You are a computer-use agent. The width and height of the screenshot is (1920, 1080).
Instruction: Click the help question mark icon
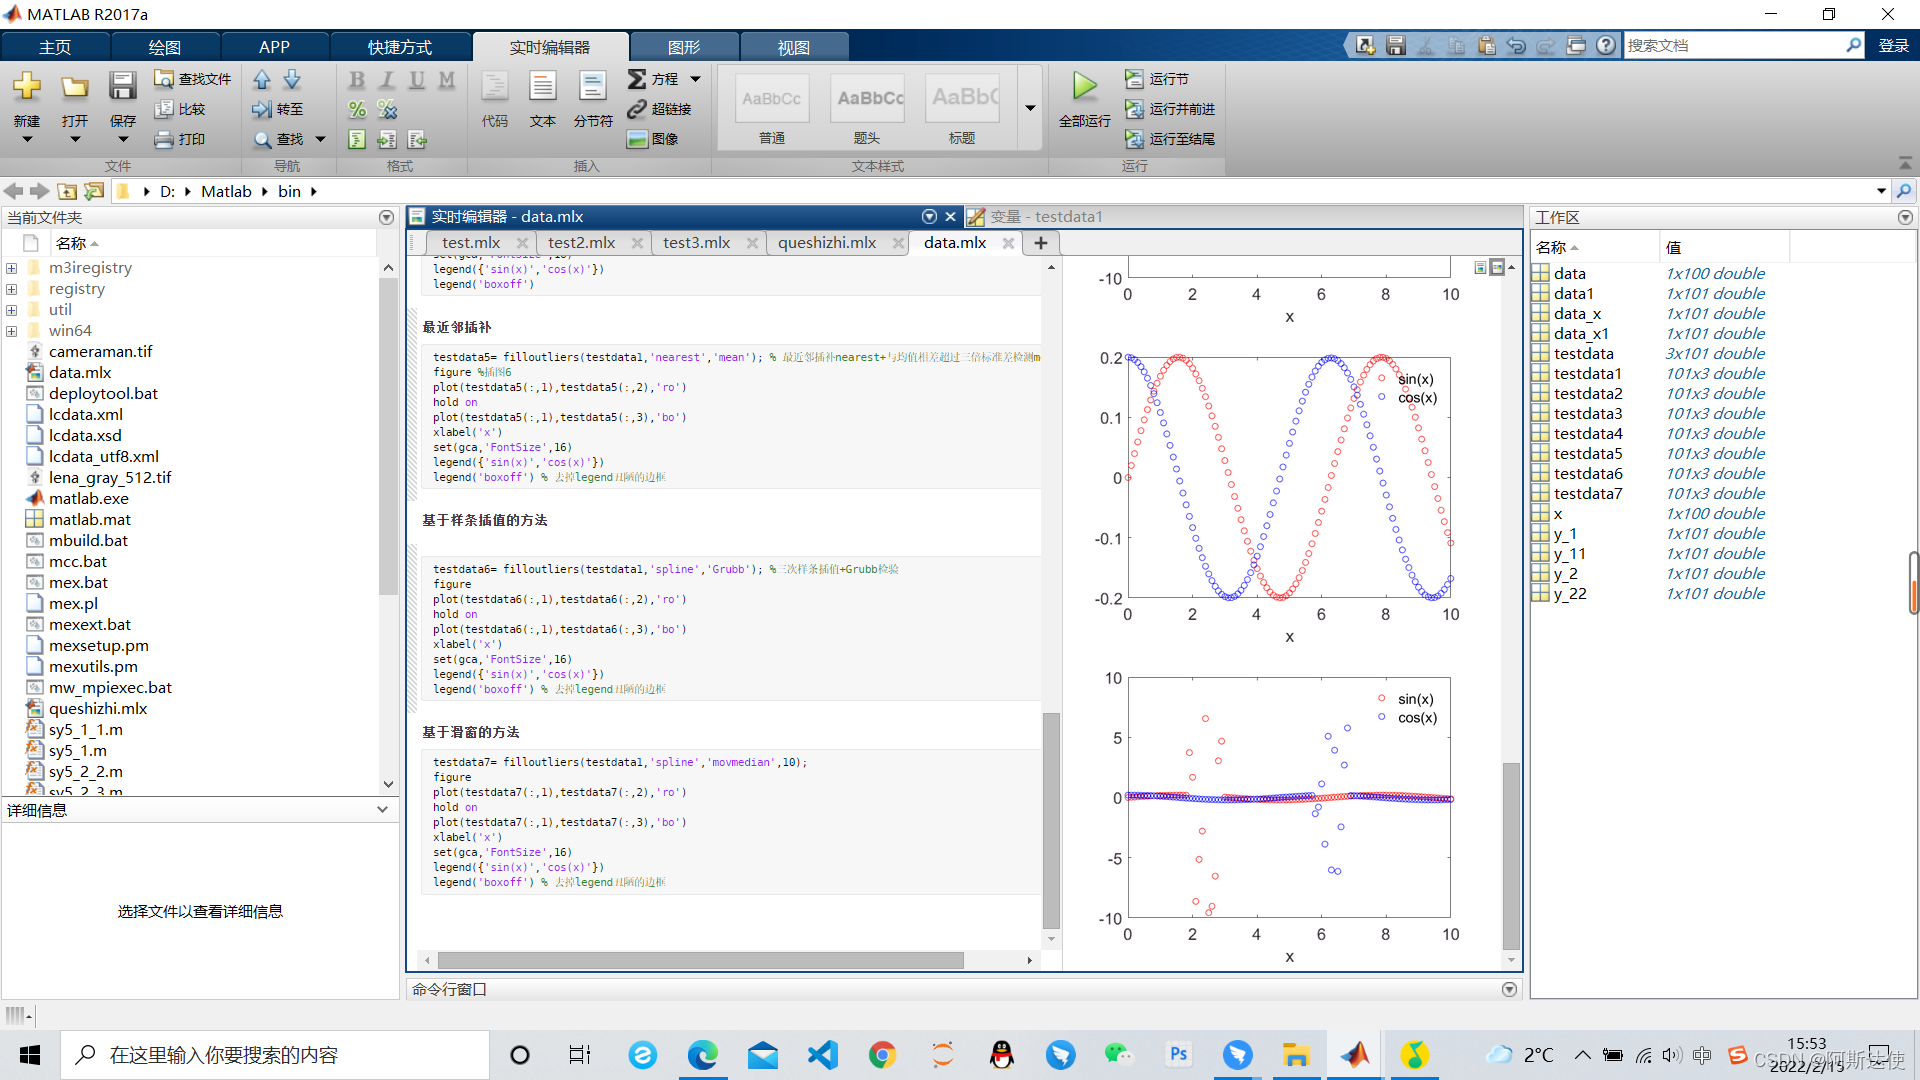1606,45
